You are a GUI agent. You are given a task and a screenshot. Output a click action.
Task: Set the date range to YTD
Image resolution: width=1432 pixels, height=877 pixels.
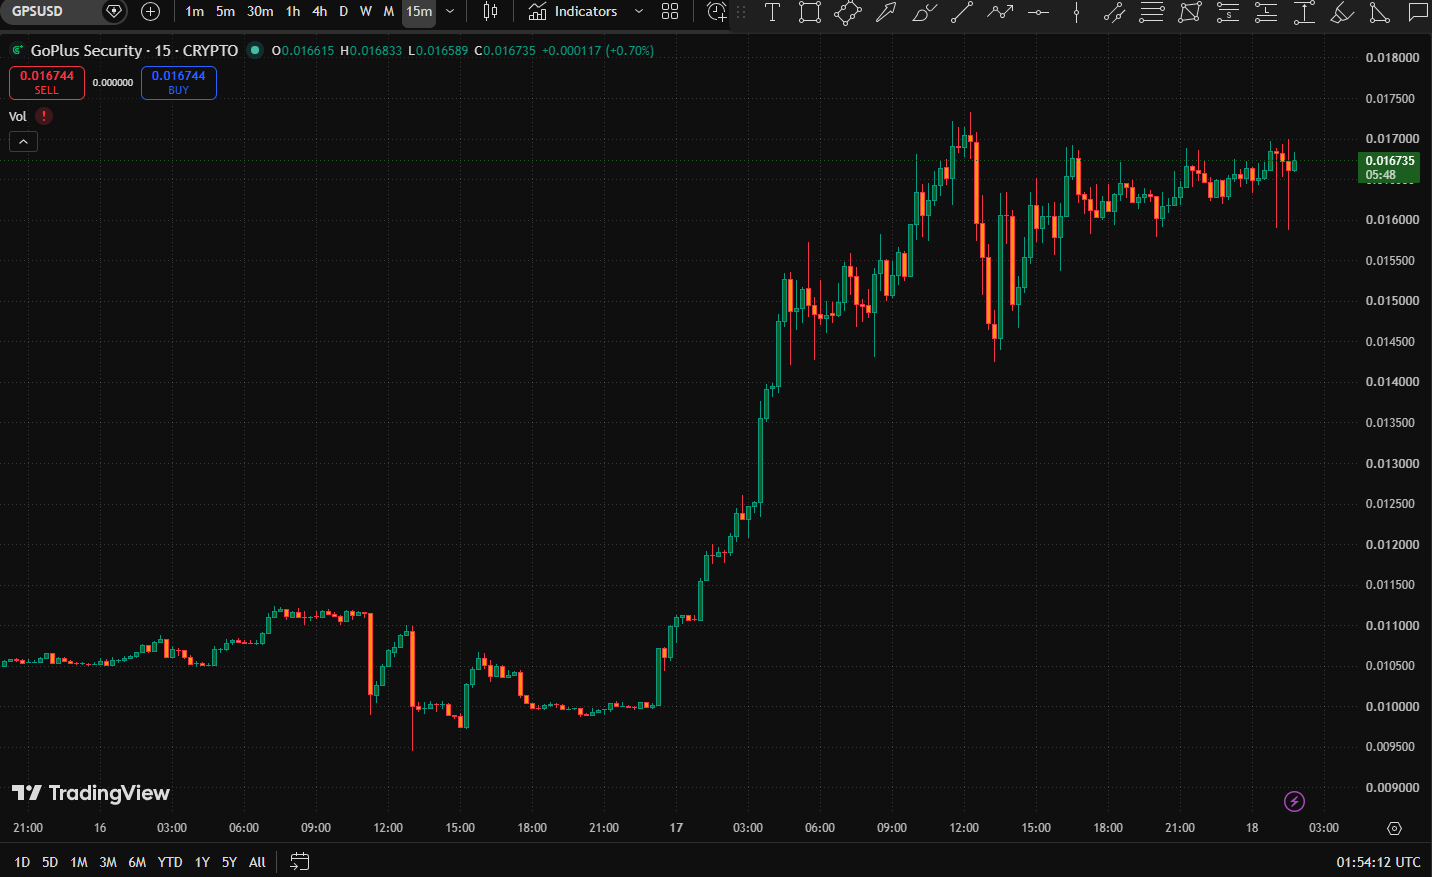(x=170, y=862)
